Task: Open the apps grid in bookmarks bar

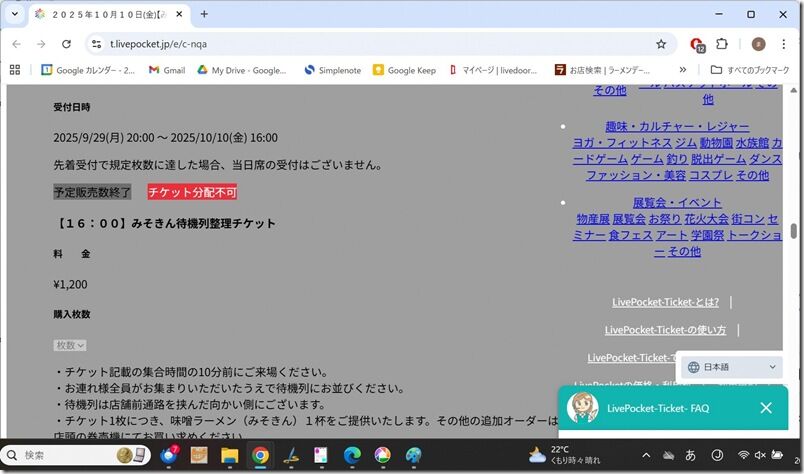Action: [15, 70]
